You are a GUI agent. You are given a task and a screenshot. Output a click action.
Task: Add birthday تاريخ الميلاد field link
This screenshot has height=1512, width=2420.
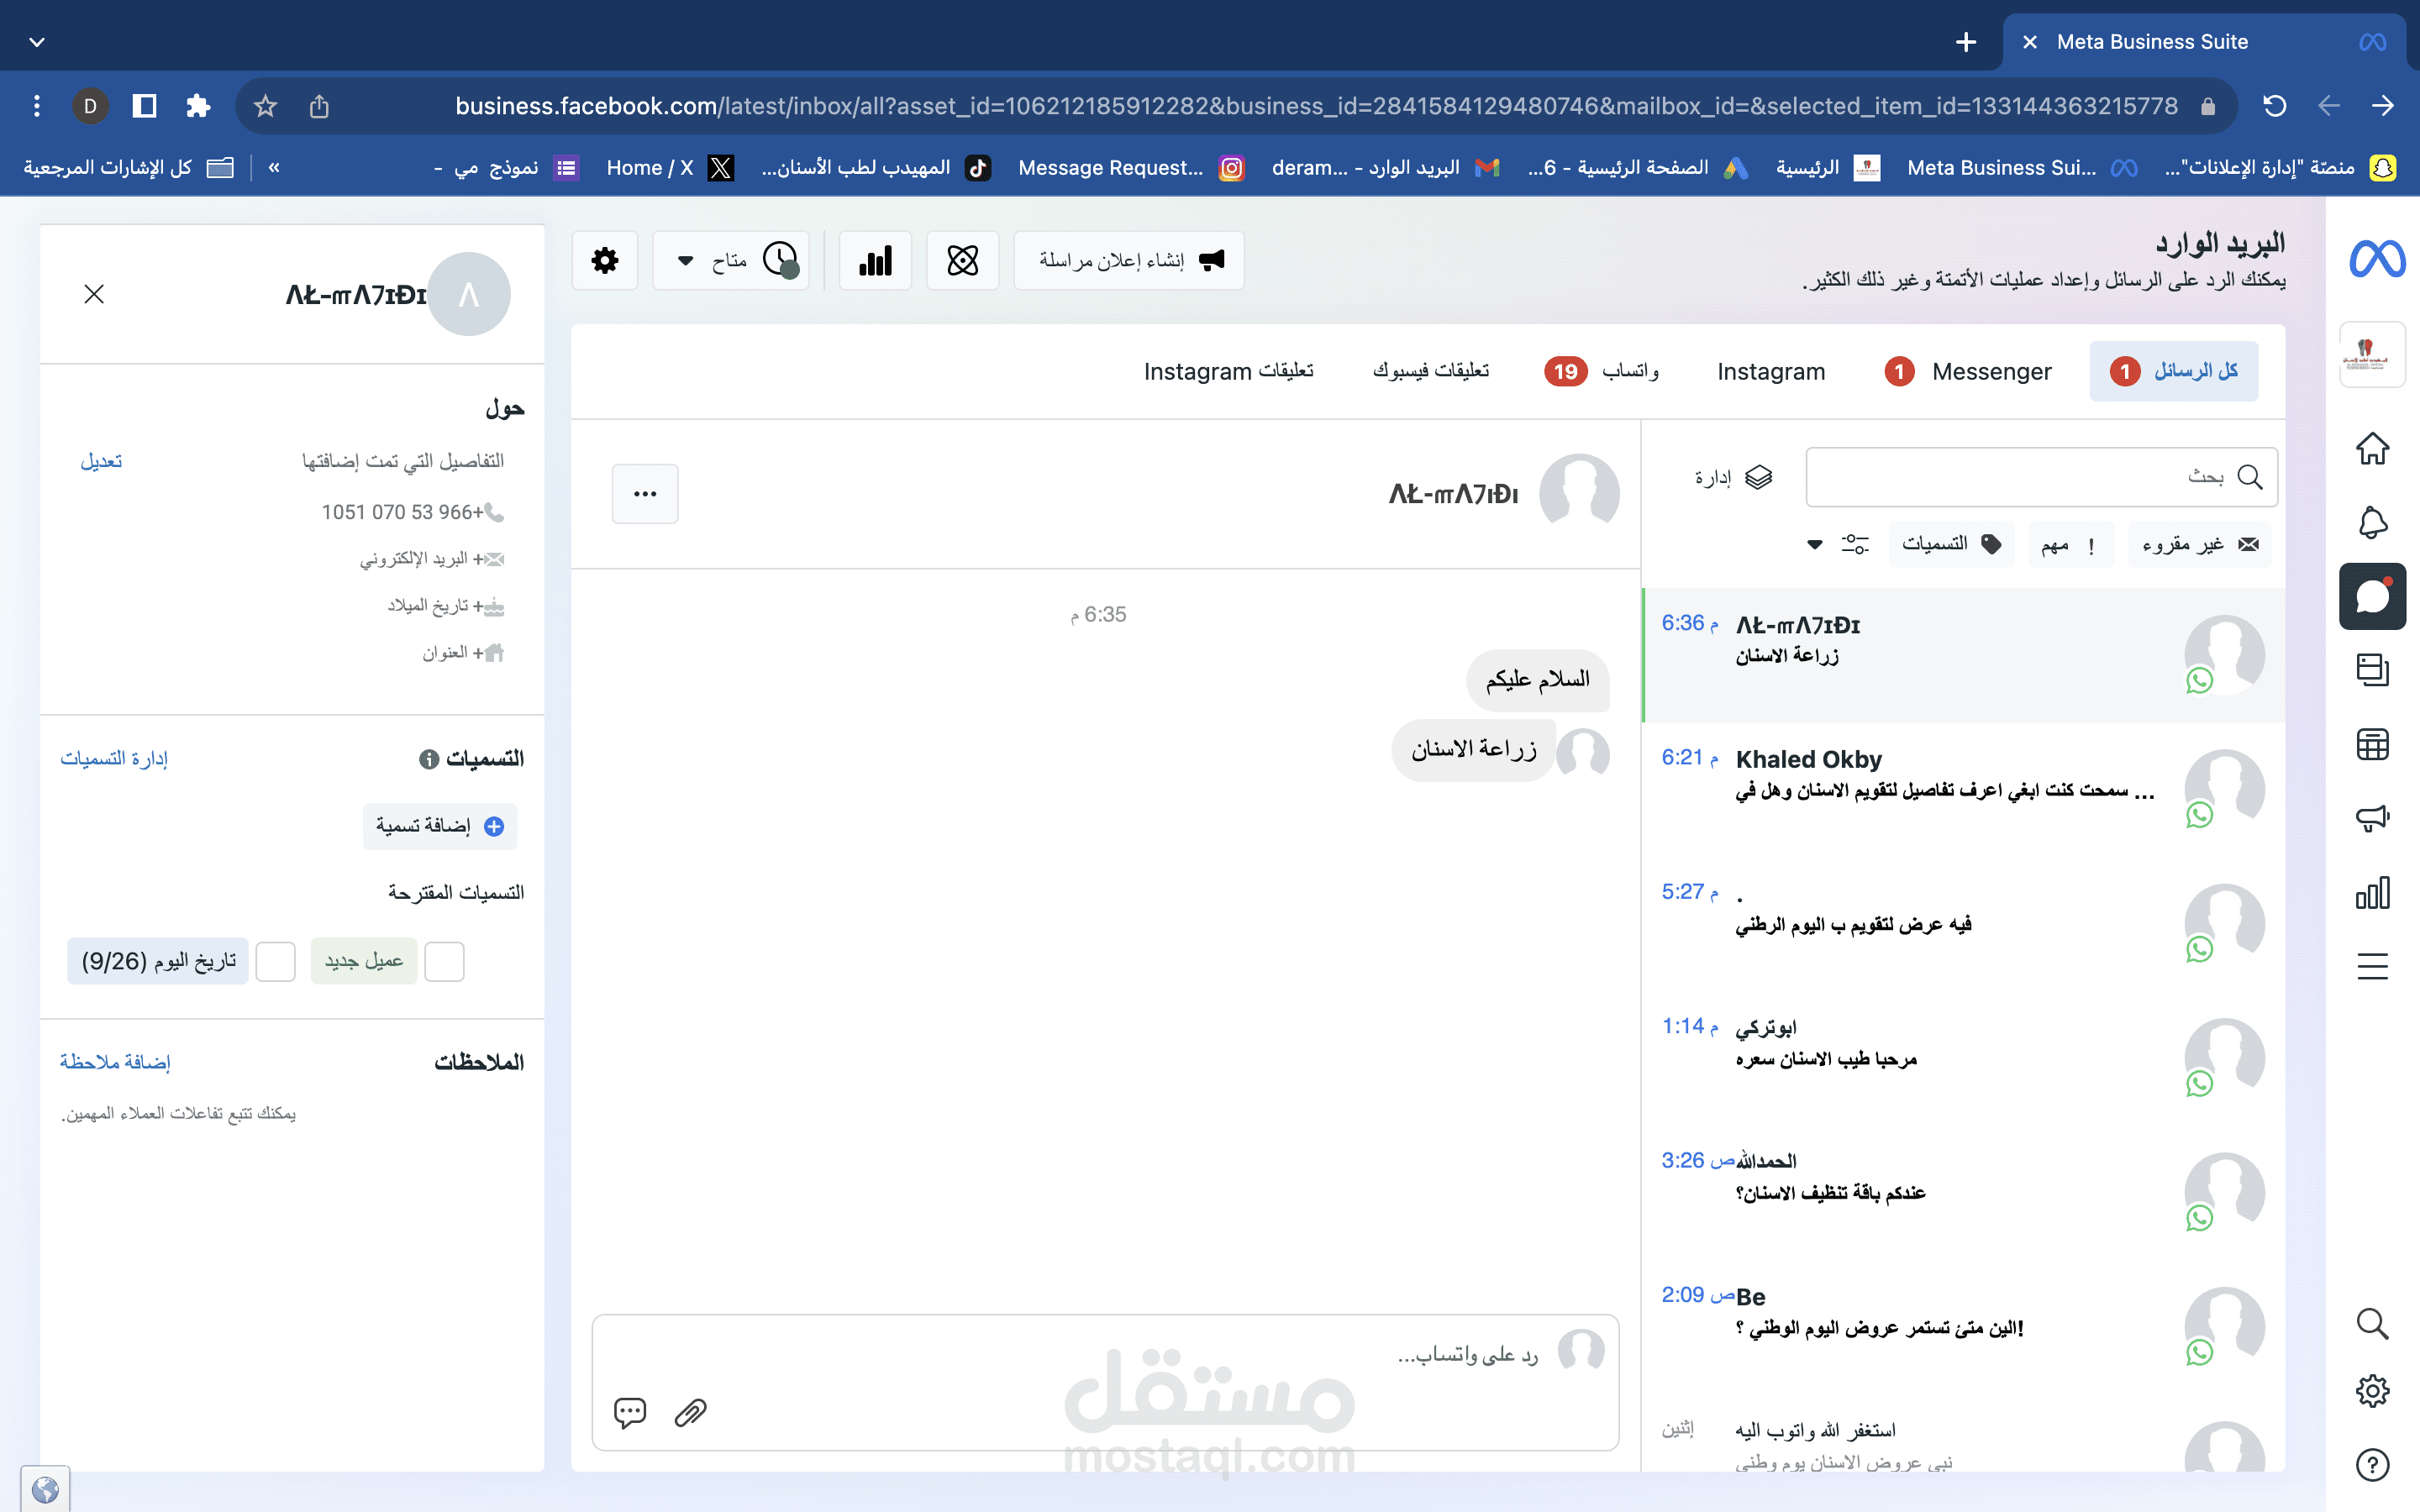point(446,606)
